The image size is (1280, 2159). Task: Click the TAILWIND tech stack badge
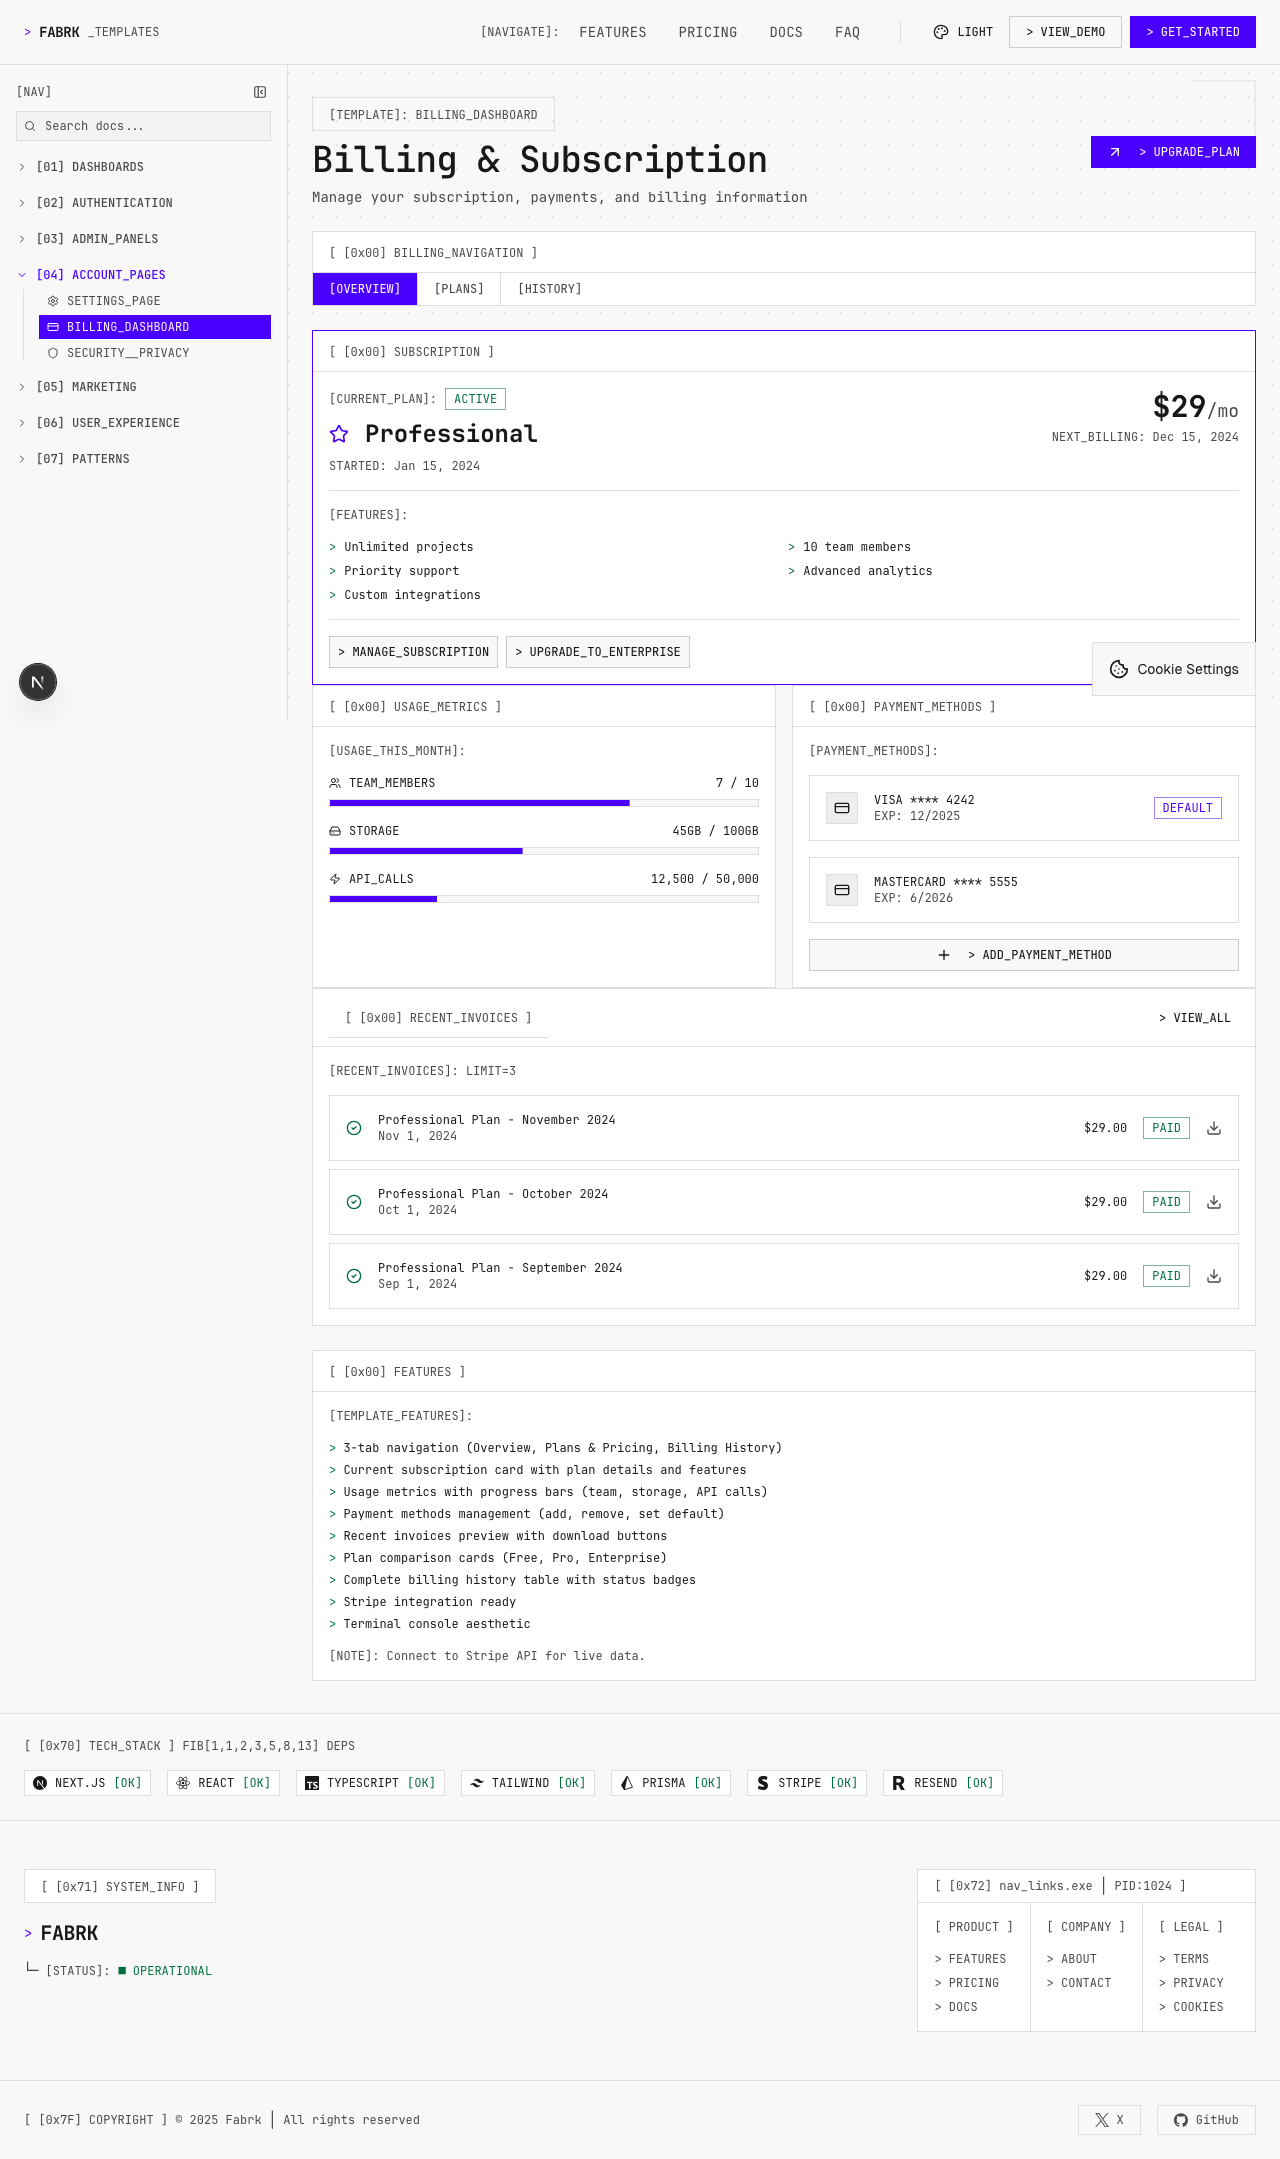pos(528,1783)
